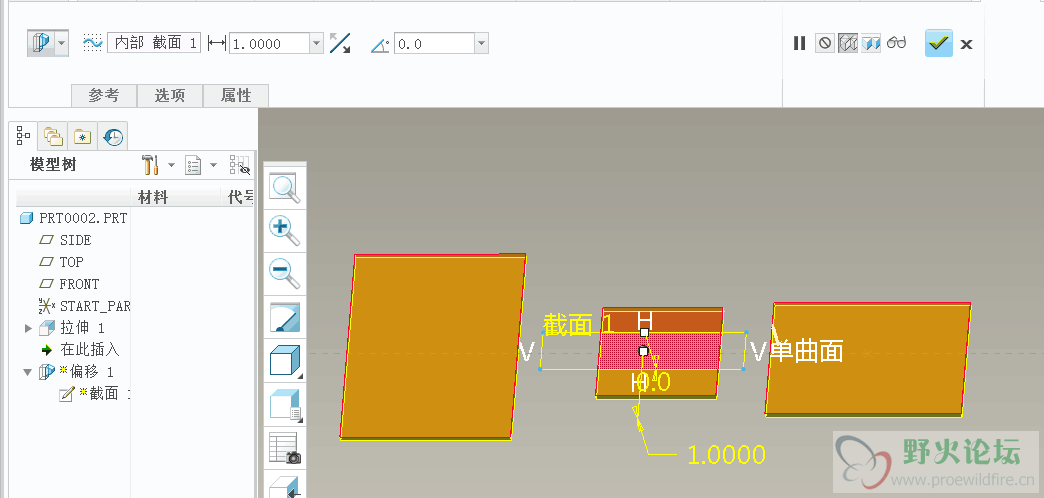Click the angle value 0.0 field
This screenshot has height=498, width=1044.
pyautogui.click(x=434, y=44)
